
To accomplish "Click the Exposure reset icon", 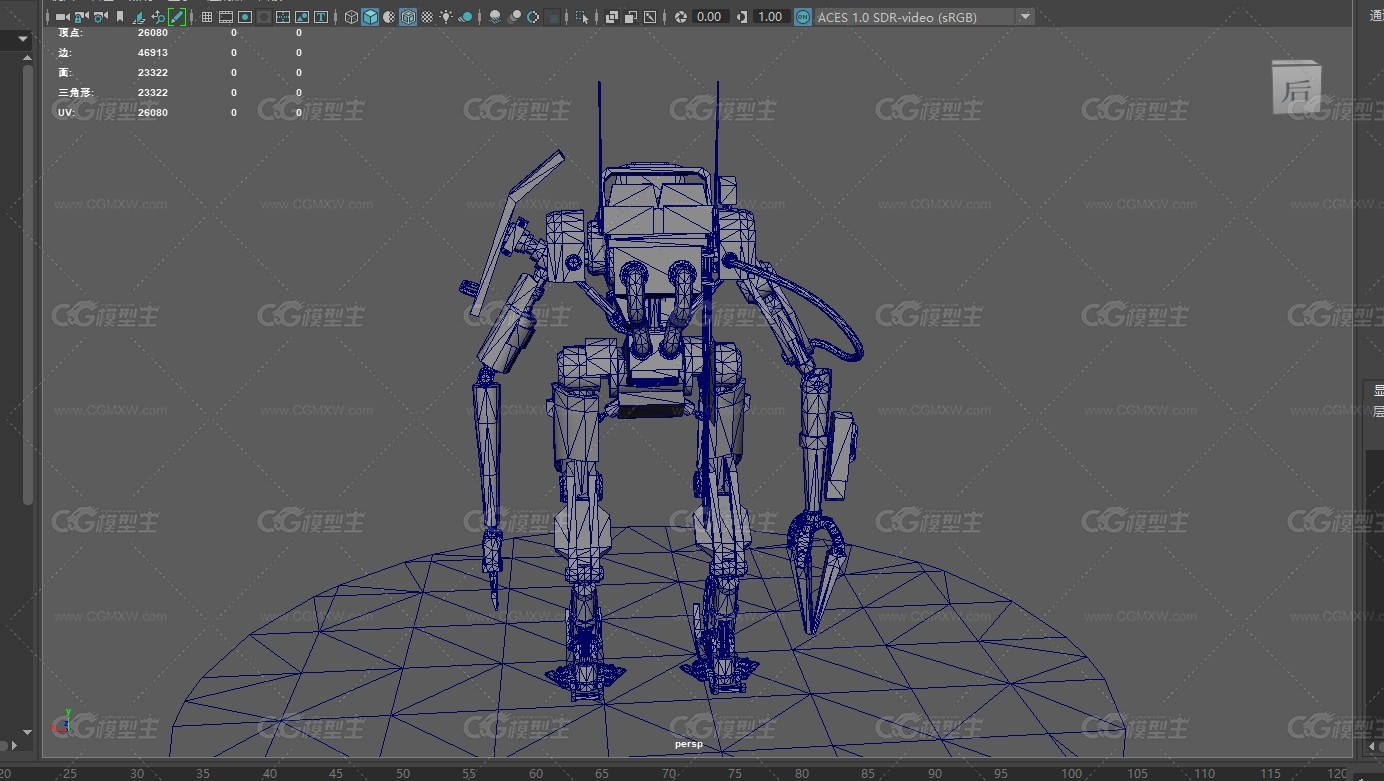I will click(x=681, y=17).
